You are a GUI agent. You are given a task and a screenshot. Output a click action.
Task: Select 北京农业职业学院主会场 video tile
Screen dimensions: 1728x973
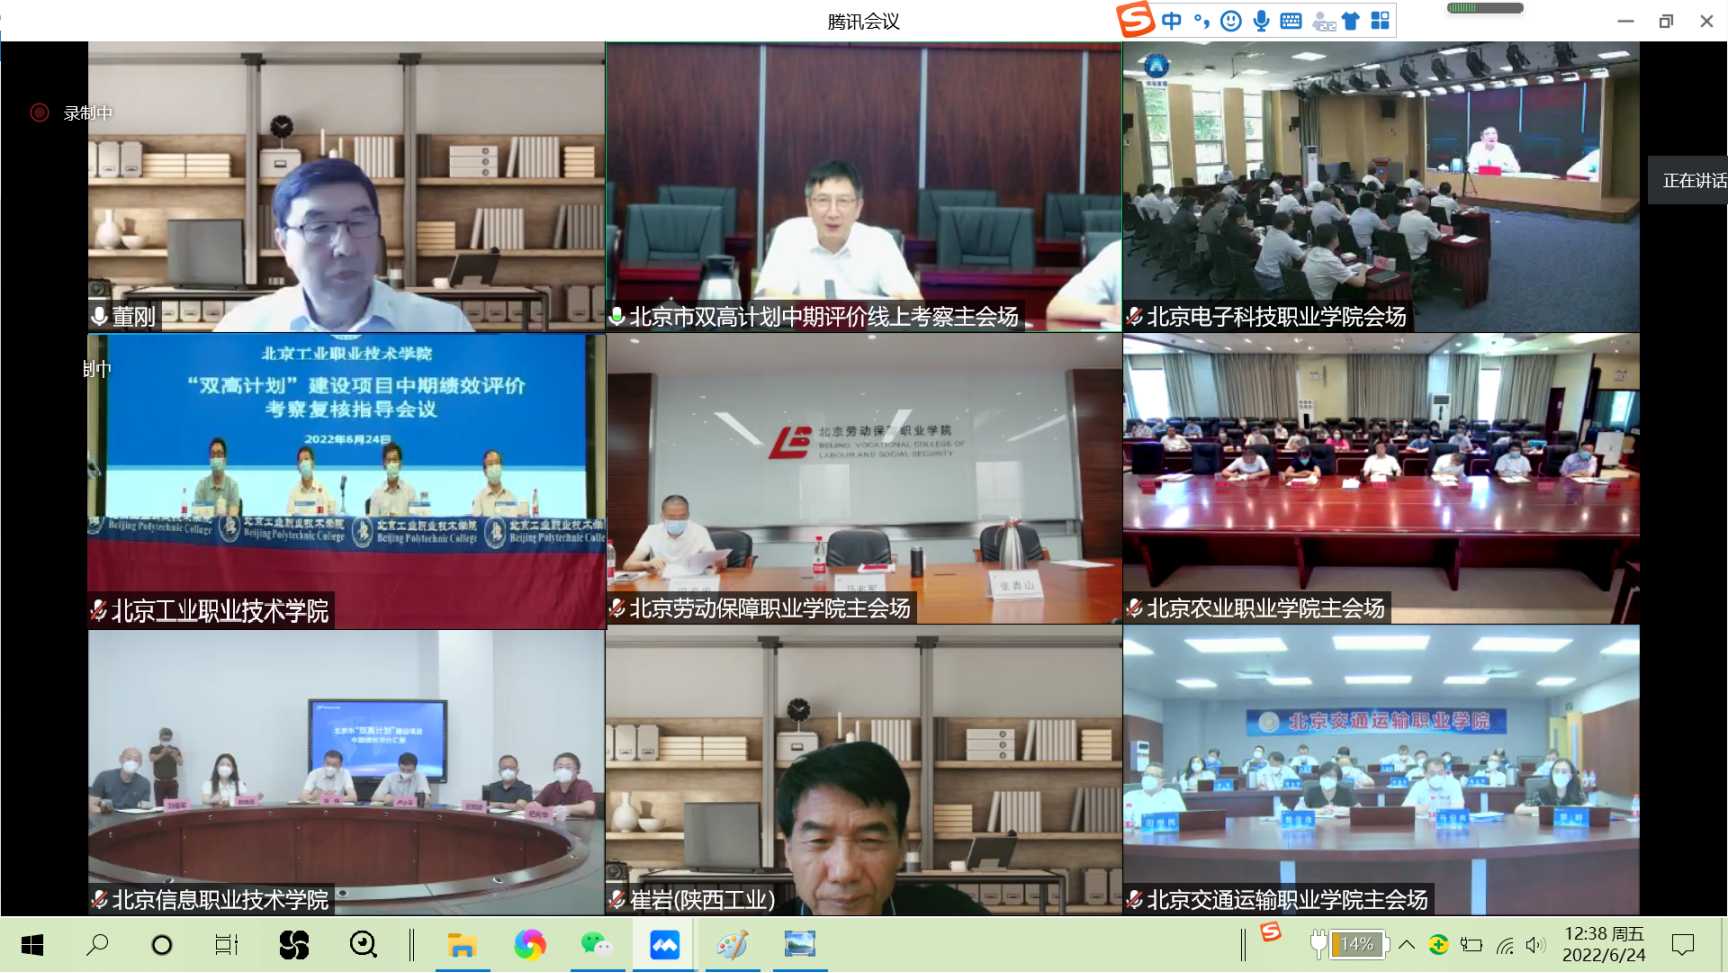click(1381, 478)
